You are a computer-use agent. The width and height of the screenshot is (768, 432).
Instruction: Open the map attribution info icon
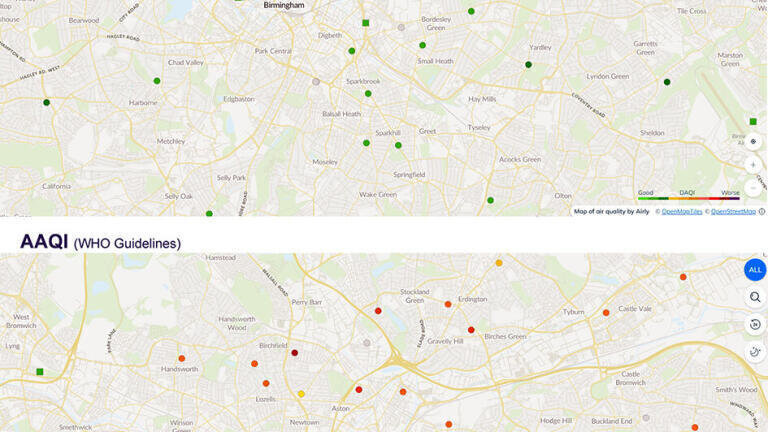point(762,212)
